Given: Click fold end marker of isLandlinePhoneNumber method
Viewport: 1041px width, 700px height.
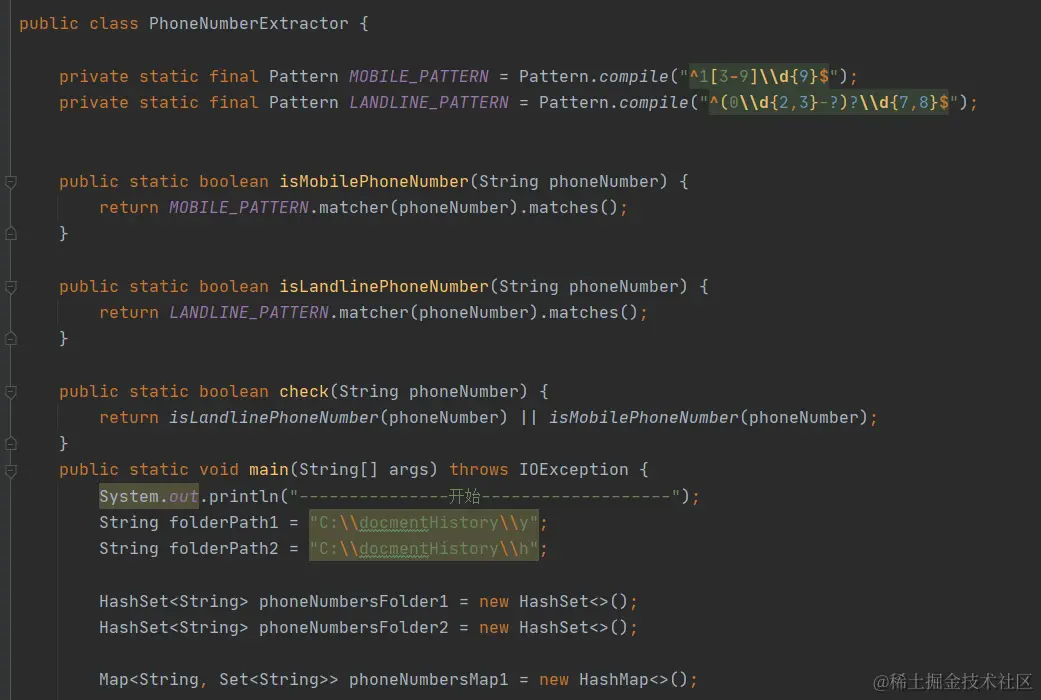Looking at the screenshot, I should pyautogui.click(x=11, y=338).
